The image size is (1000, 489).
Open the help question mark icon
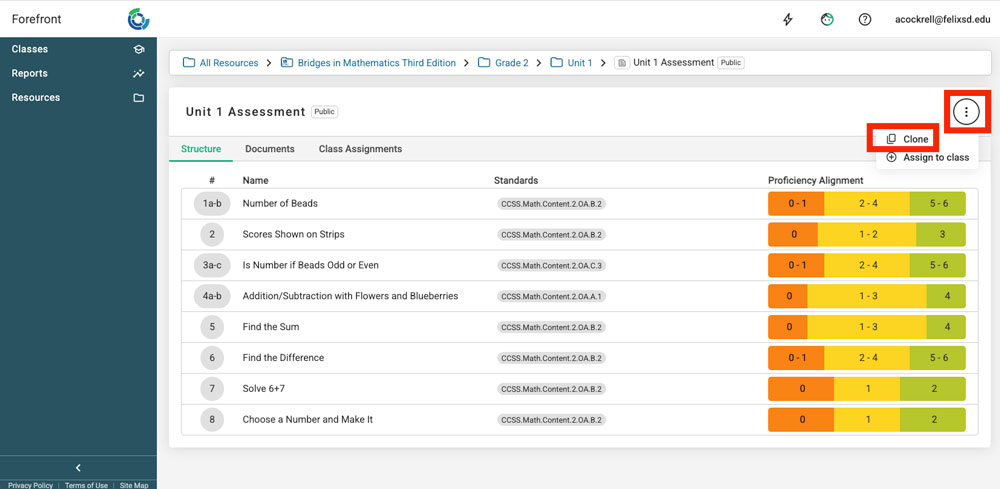tap(864, 20)
